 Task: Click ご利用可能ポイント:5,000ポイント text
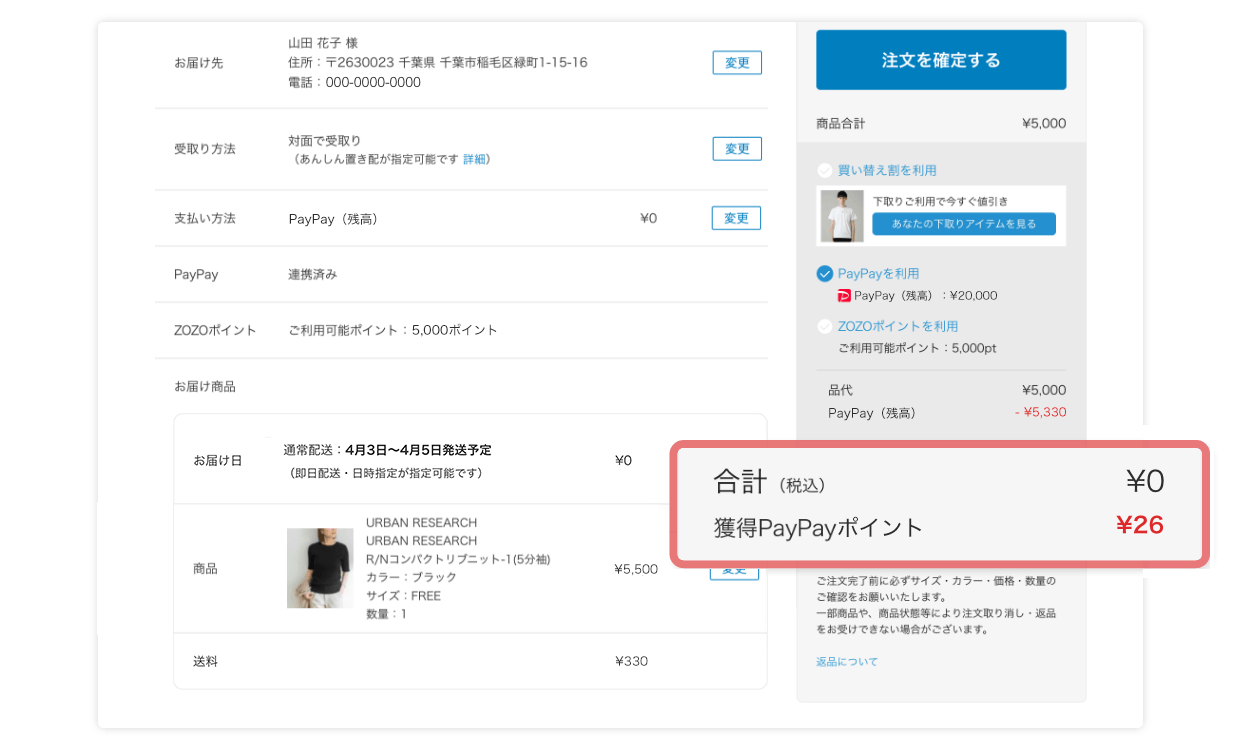pyautogui.click(x=393, y=330)
